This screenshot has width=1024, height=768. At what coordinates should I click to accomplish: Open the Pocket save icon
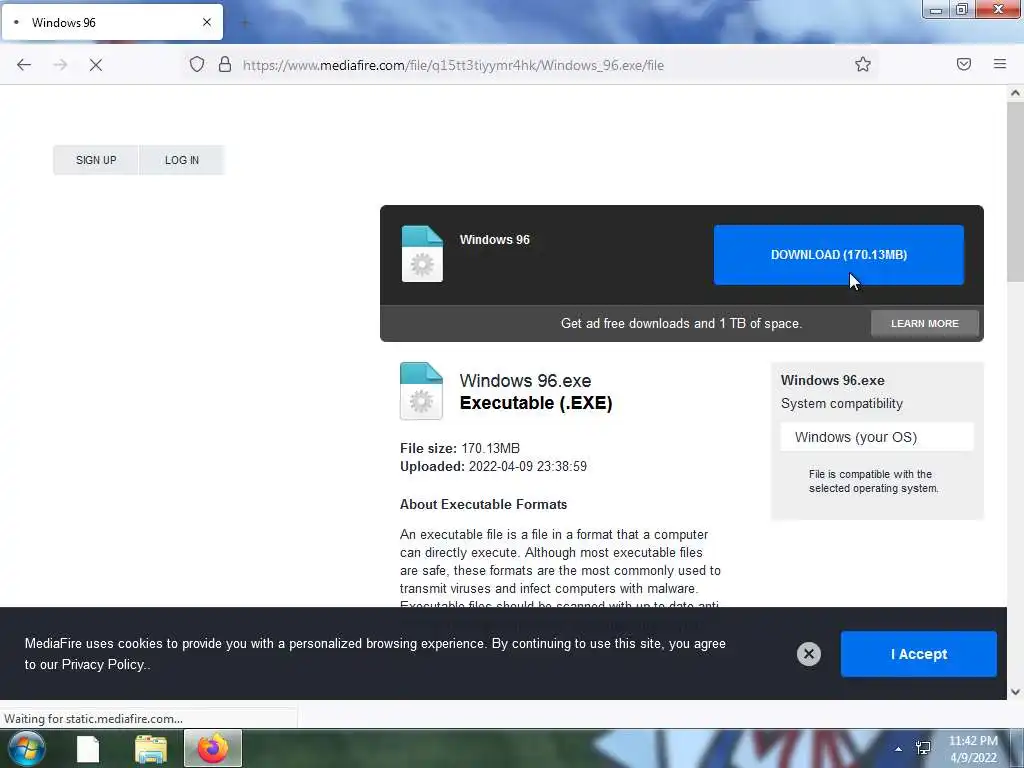coord(963,64)
